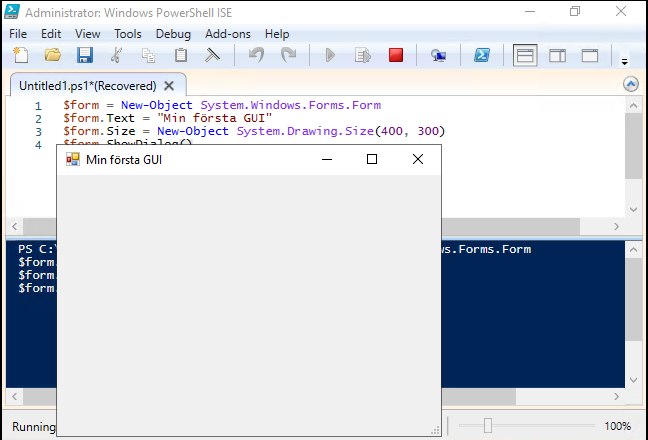Launch PowerShell.exe from the blue console icon
This screenshot has height=440, width=648.
[481, 56]
